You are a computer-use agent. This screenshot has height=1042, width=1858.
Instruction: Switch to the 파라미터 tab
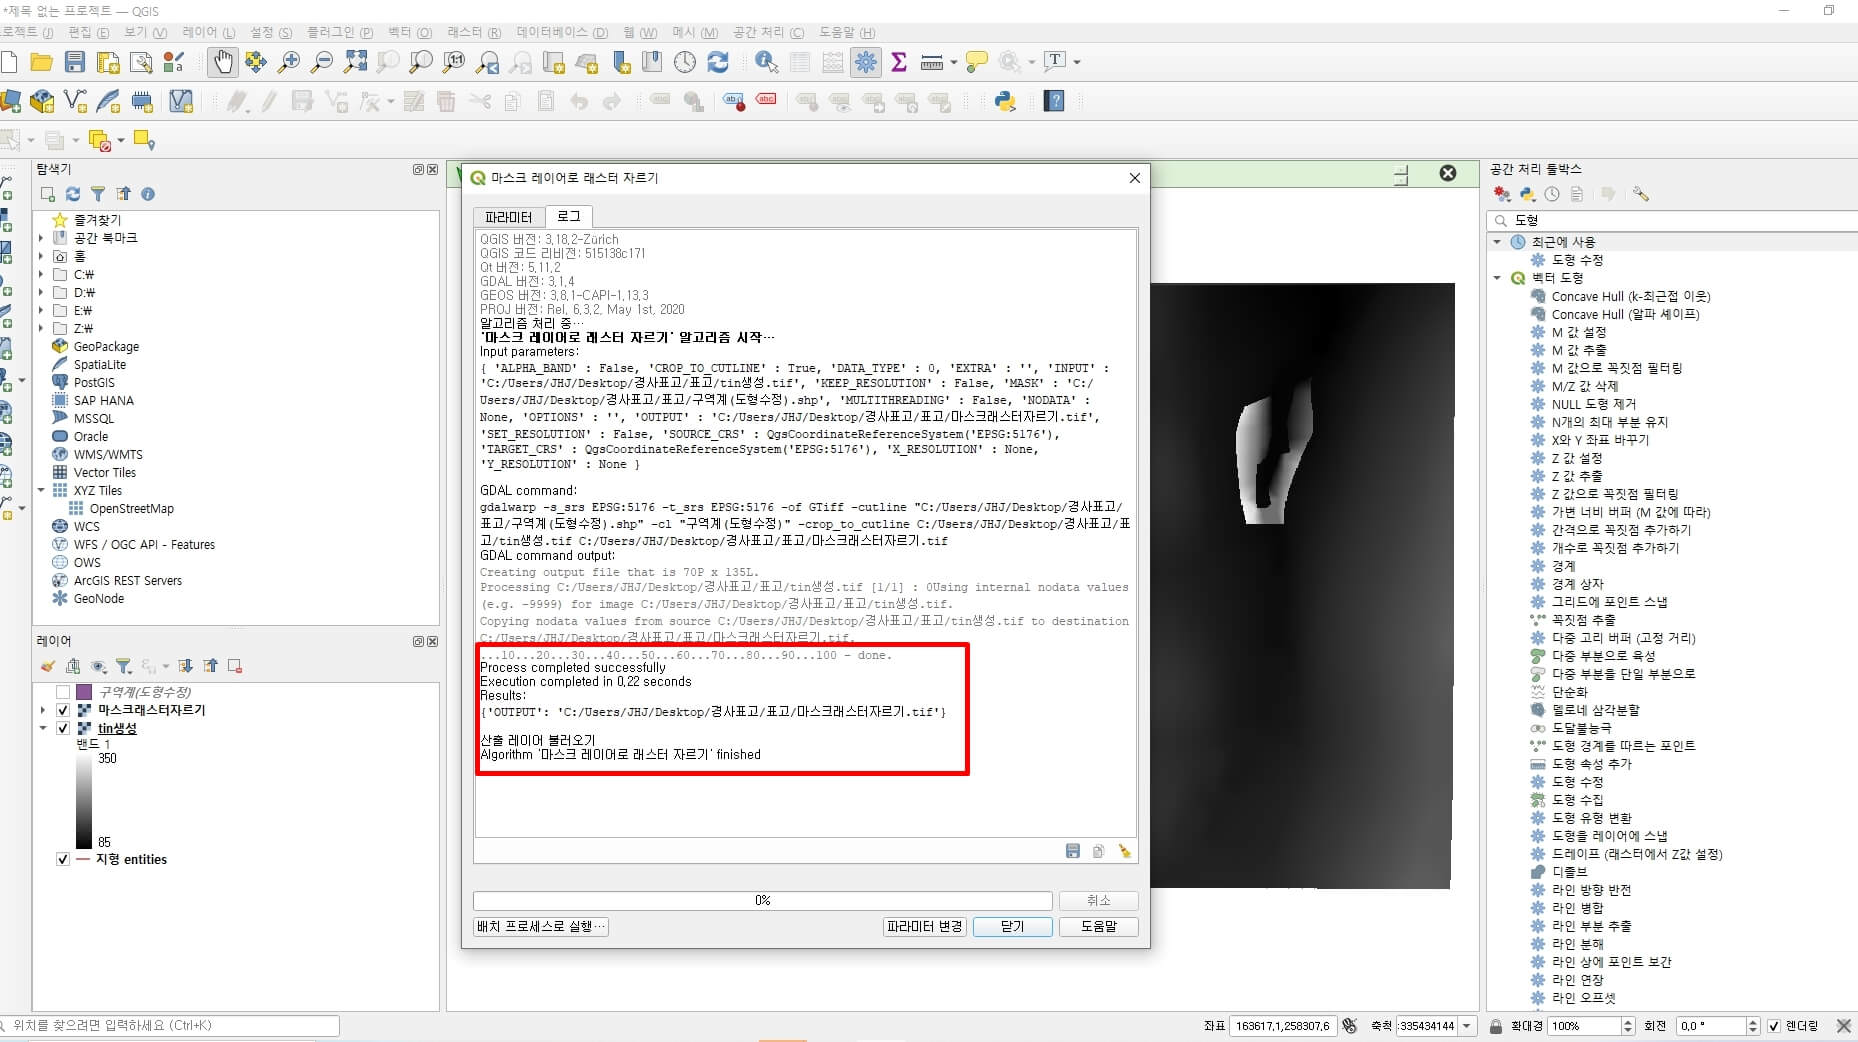click(x=508, y=217)
